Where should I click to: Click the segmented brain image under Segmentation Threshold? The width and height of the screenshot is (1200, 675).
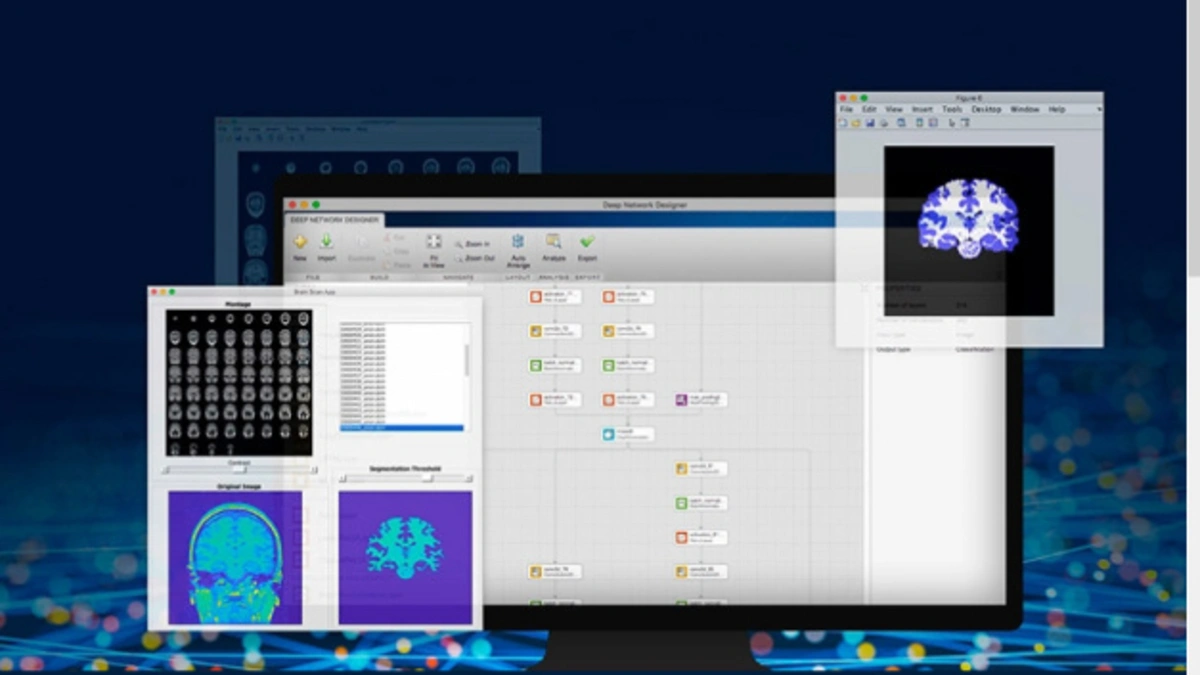click(x=405, y=558)
